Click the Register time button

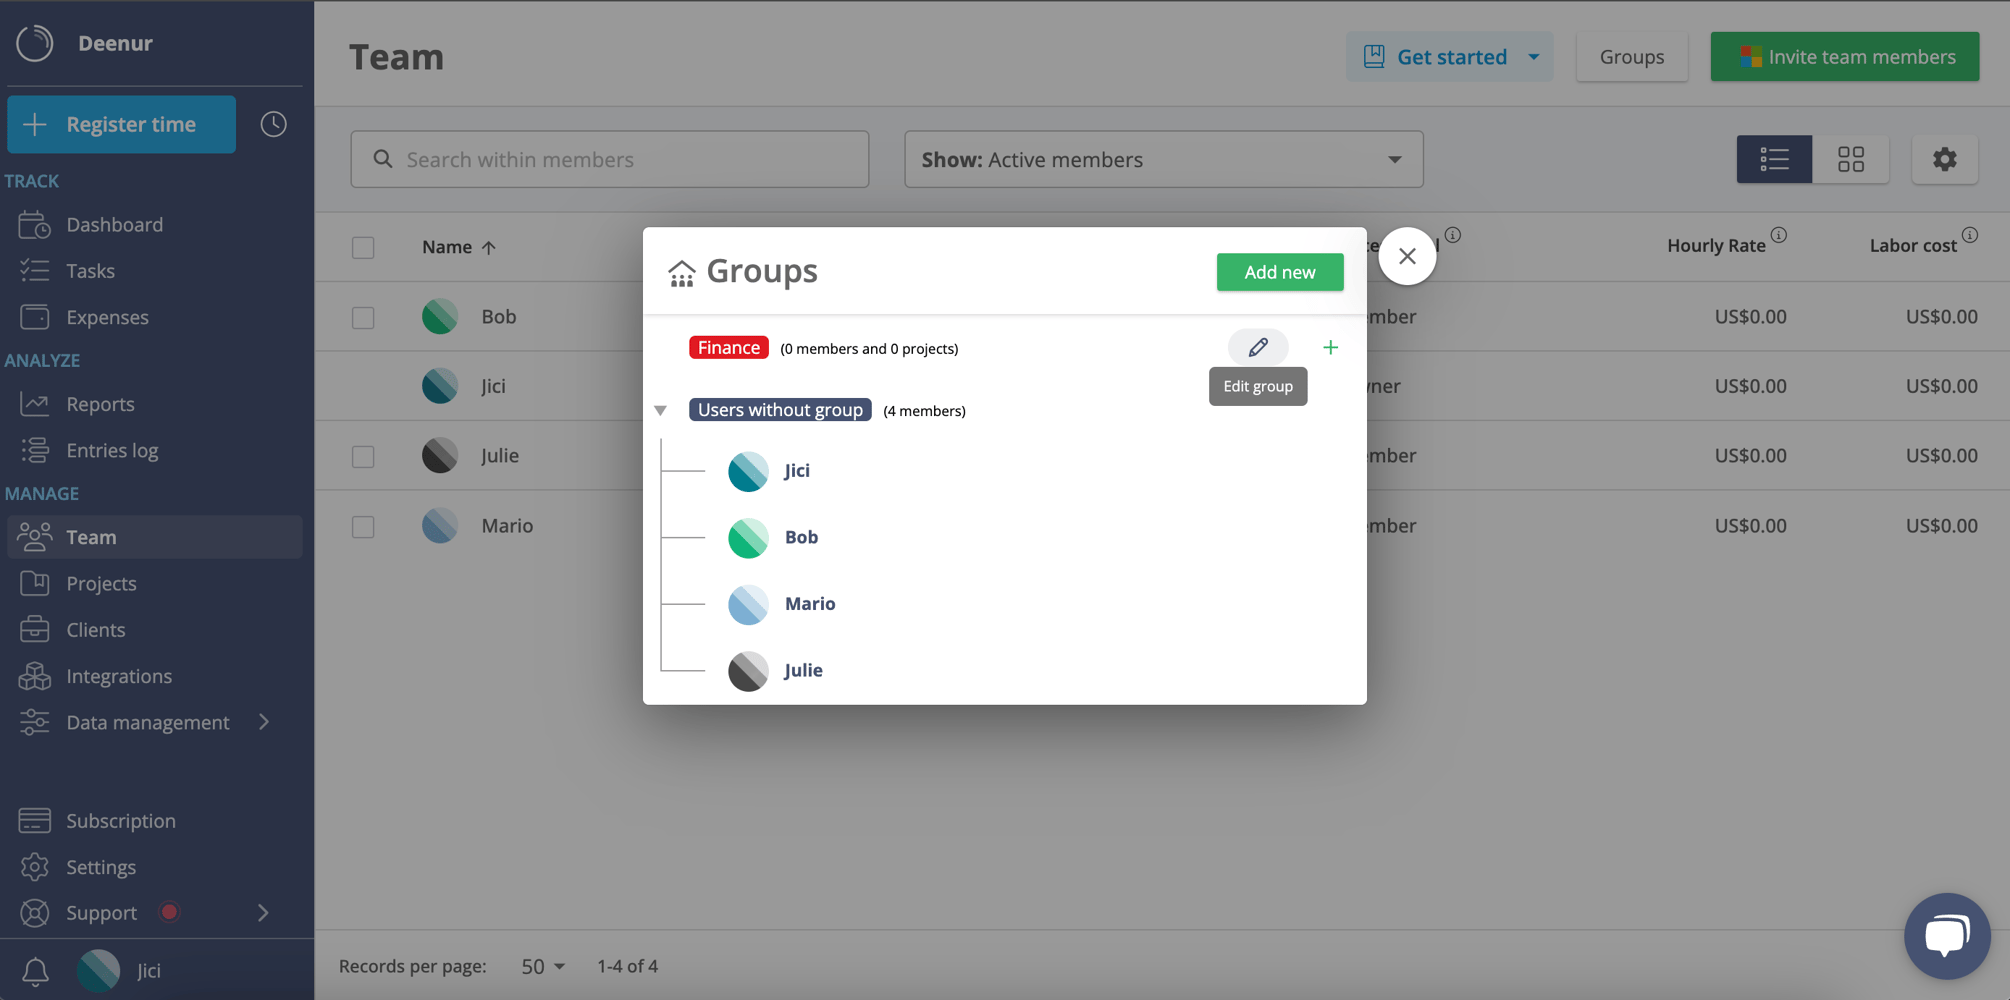point(121,124)
